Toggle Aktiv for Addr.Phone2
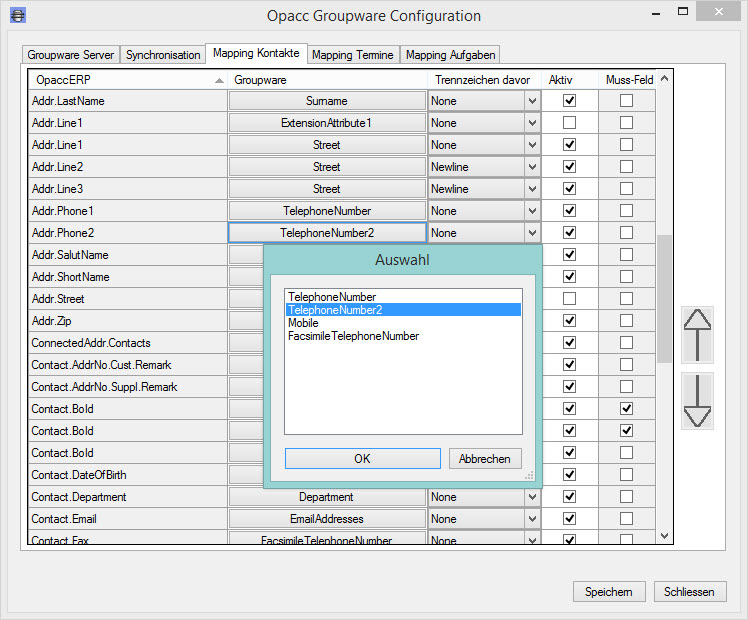 tap(569, 232)
